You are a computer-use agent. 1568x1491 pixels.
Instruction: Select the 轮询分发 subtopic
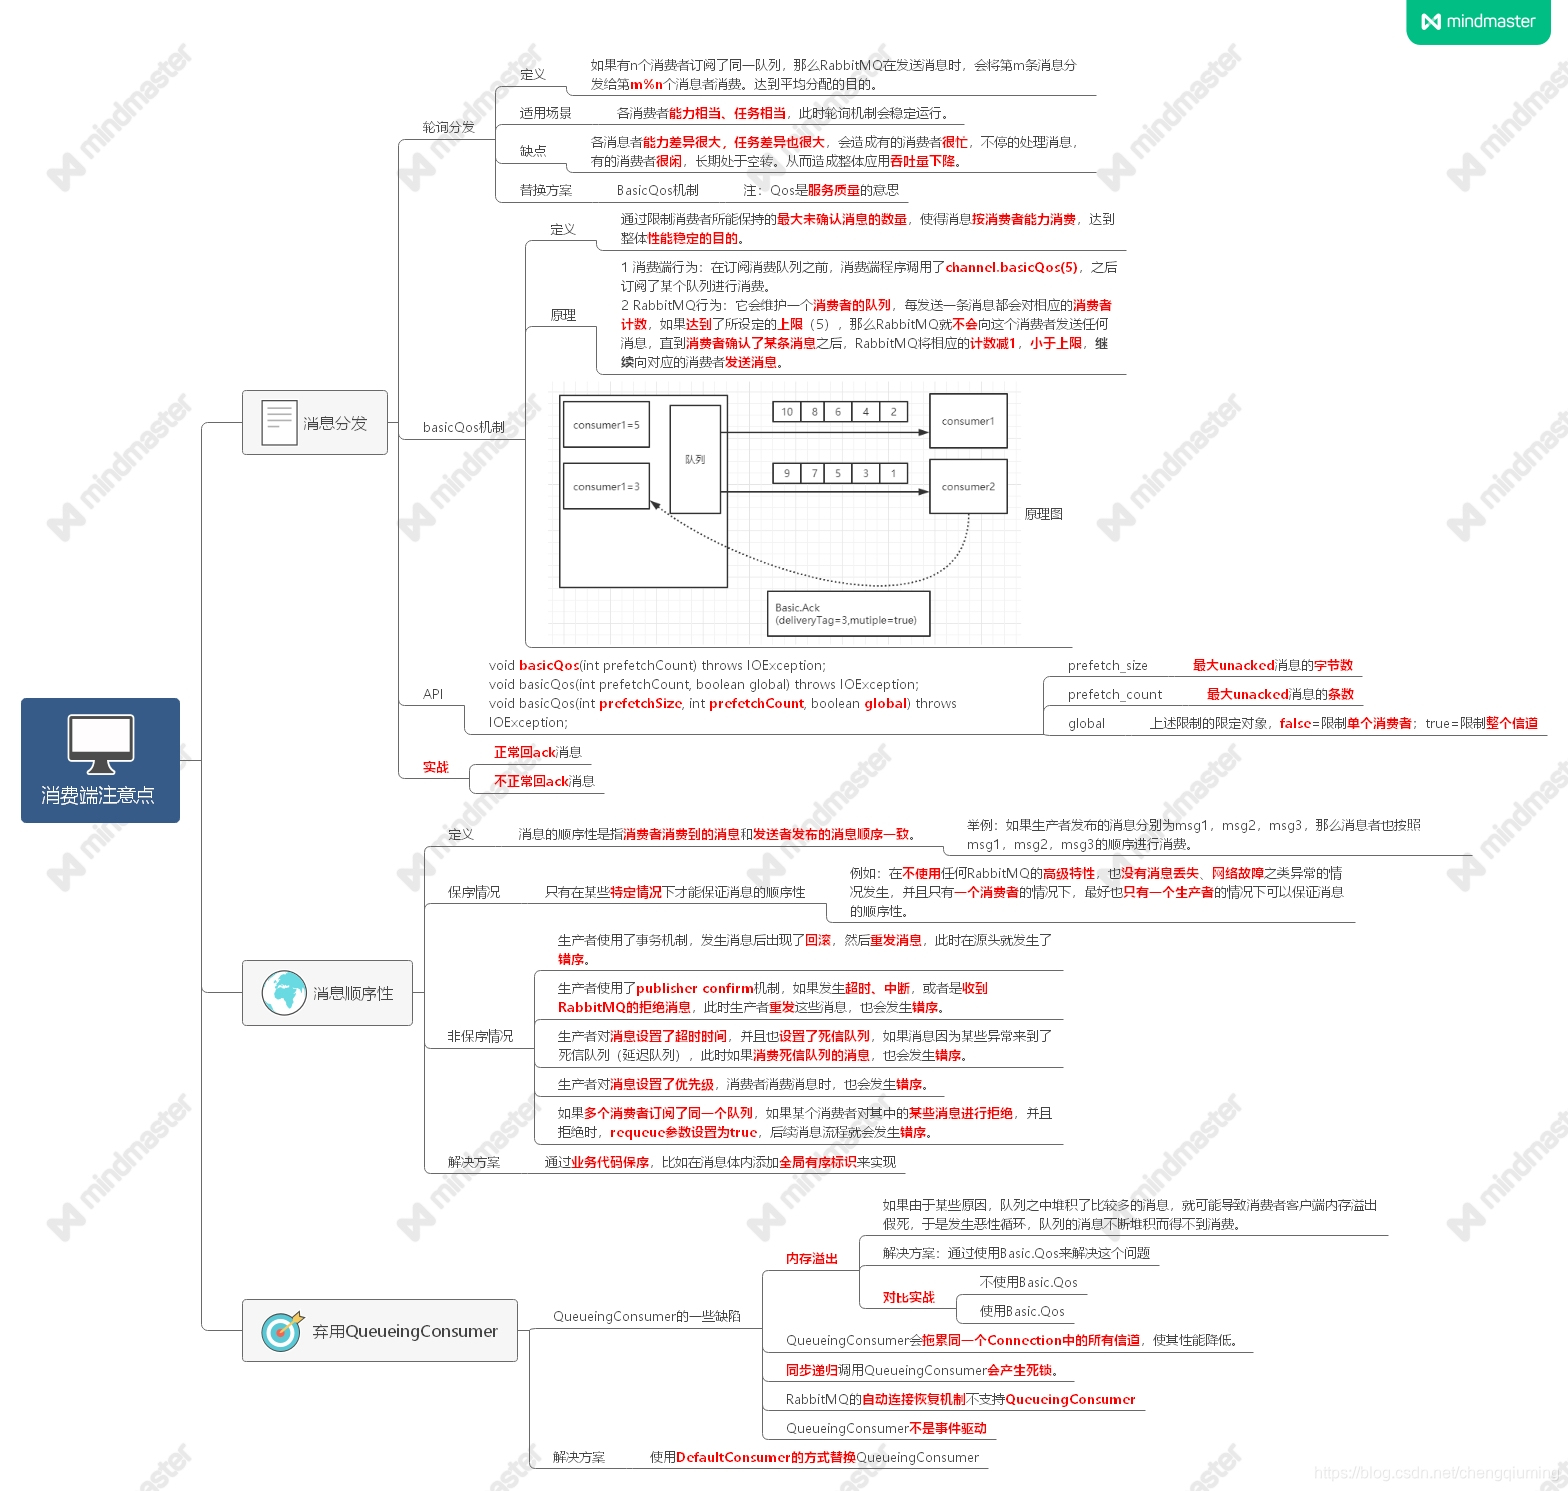pos(449,127)
